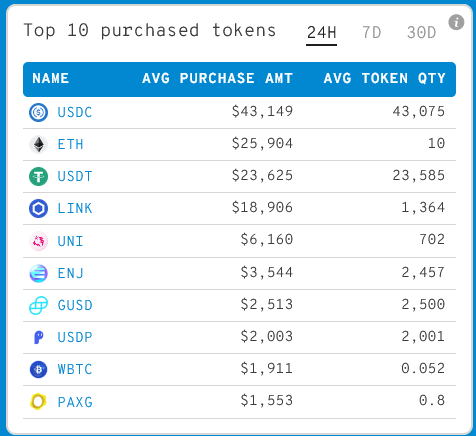This screenshot has height=436, width=476.
Task: Click the Ethereum diamond icon
Action: click(38, 144)
